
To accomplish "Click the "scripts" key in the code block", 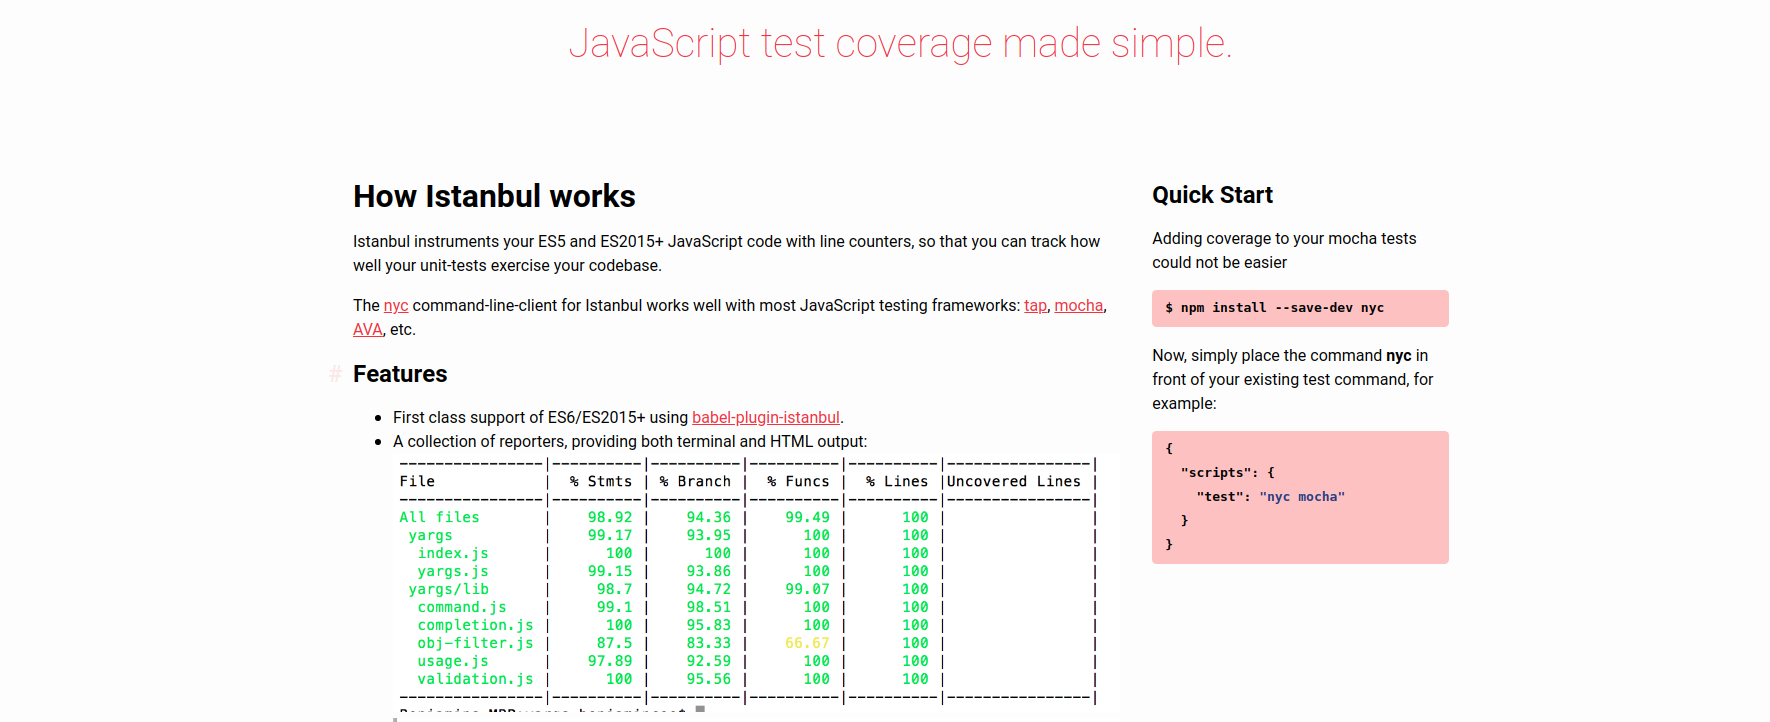I will [1216, 473].
